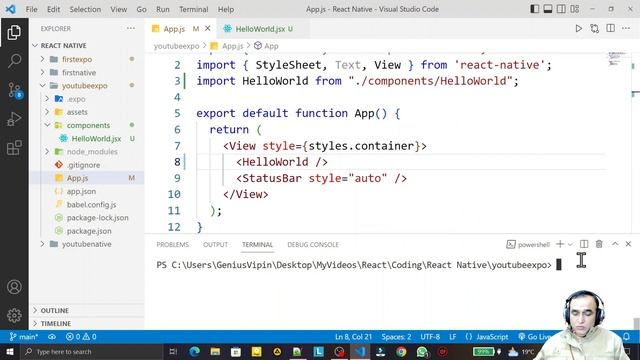Open babel.config.js in the file tree
This screenshot has height=360, width=640.
pyautogui.click(x=91, y=204)
